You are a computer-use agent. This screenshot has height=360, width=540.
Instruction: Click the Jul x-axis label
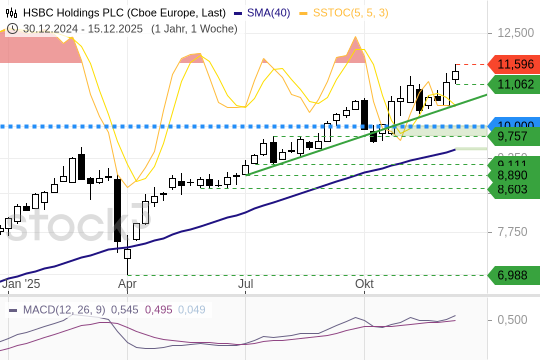(x=246, y=284)
